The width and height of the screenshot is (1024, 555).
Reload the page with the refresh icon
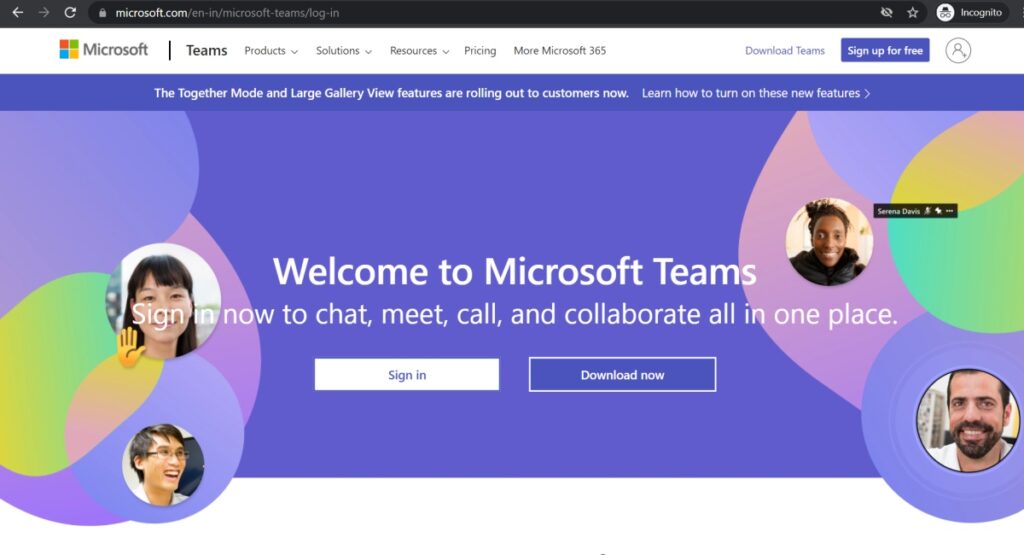click(x=70, y=12)
